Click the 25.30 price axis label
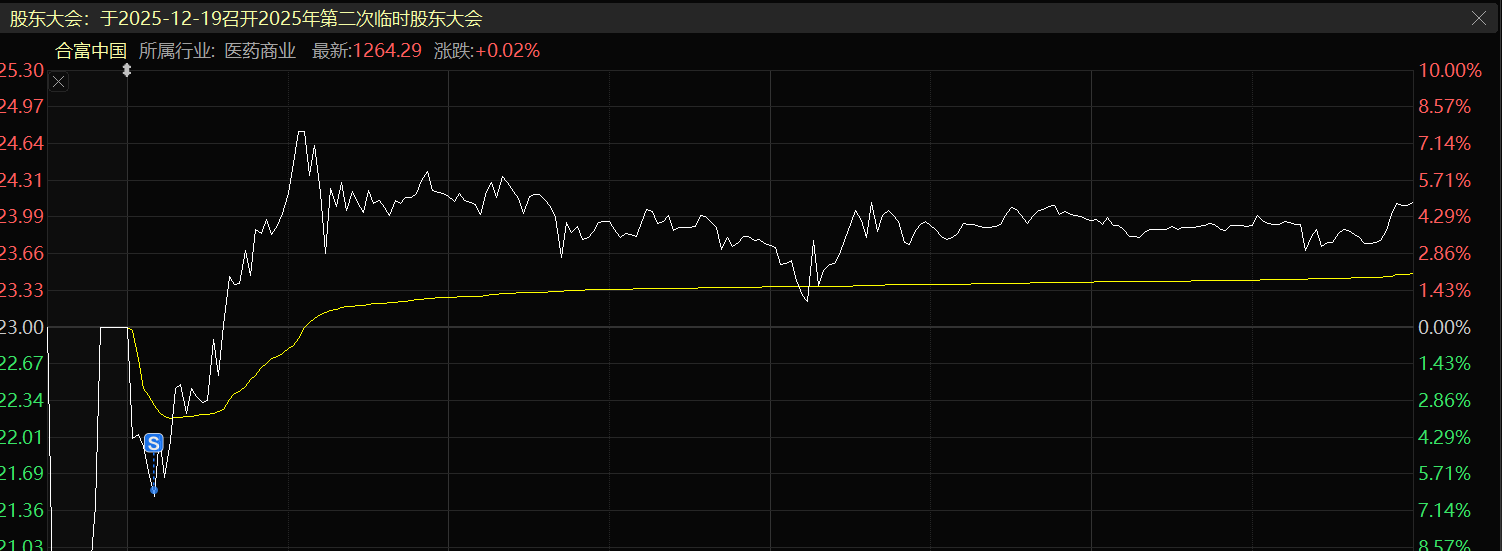This screenshot has width=1502, height=551. click(x=22, y=70)
